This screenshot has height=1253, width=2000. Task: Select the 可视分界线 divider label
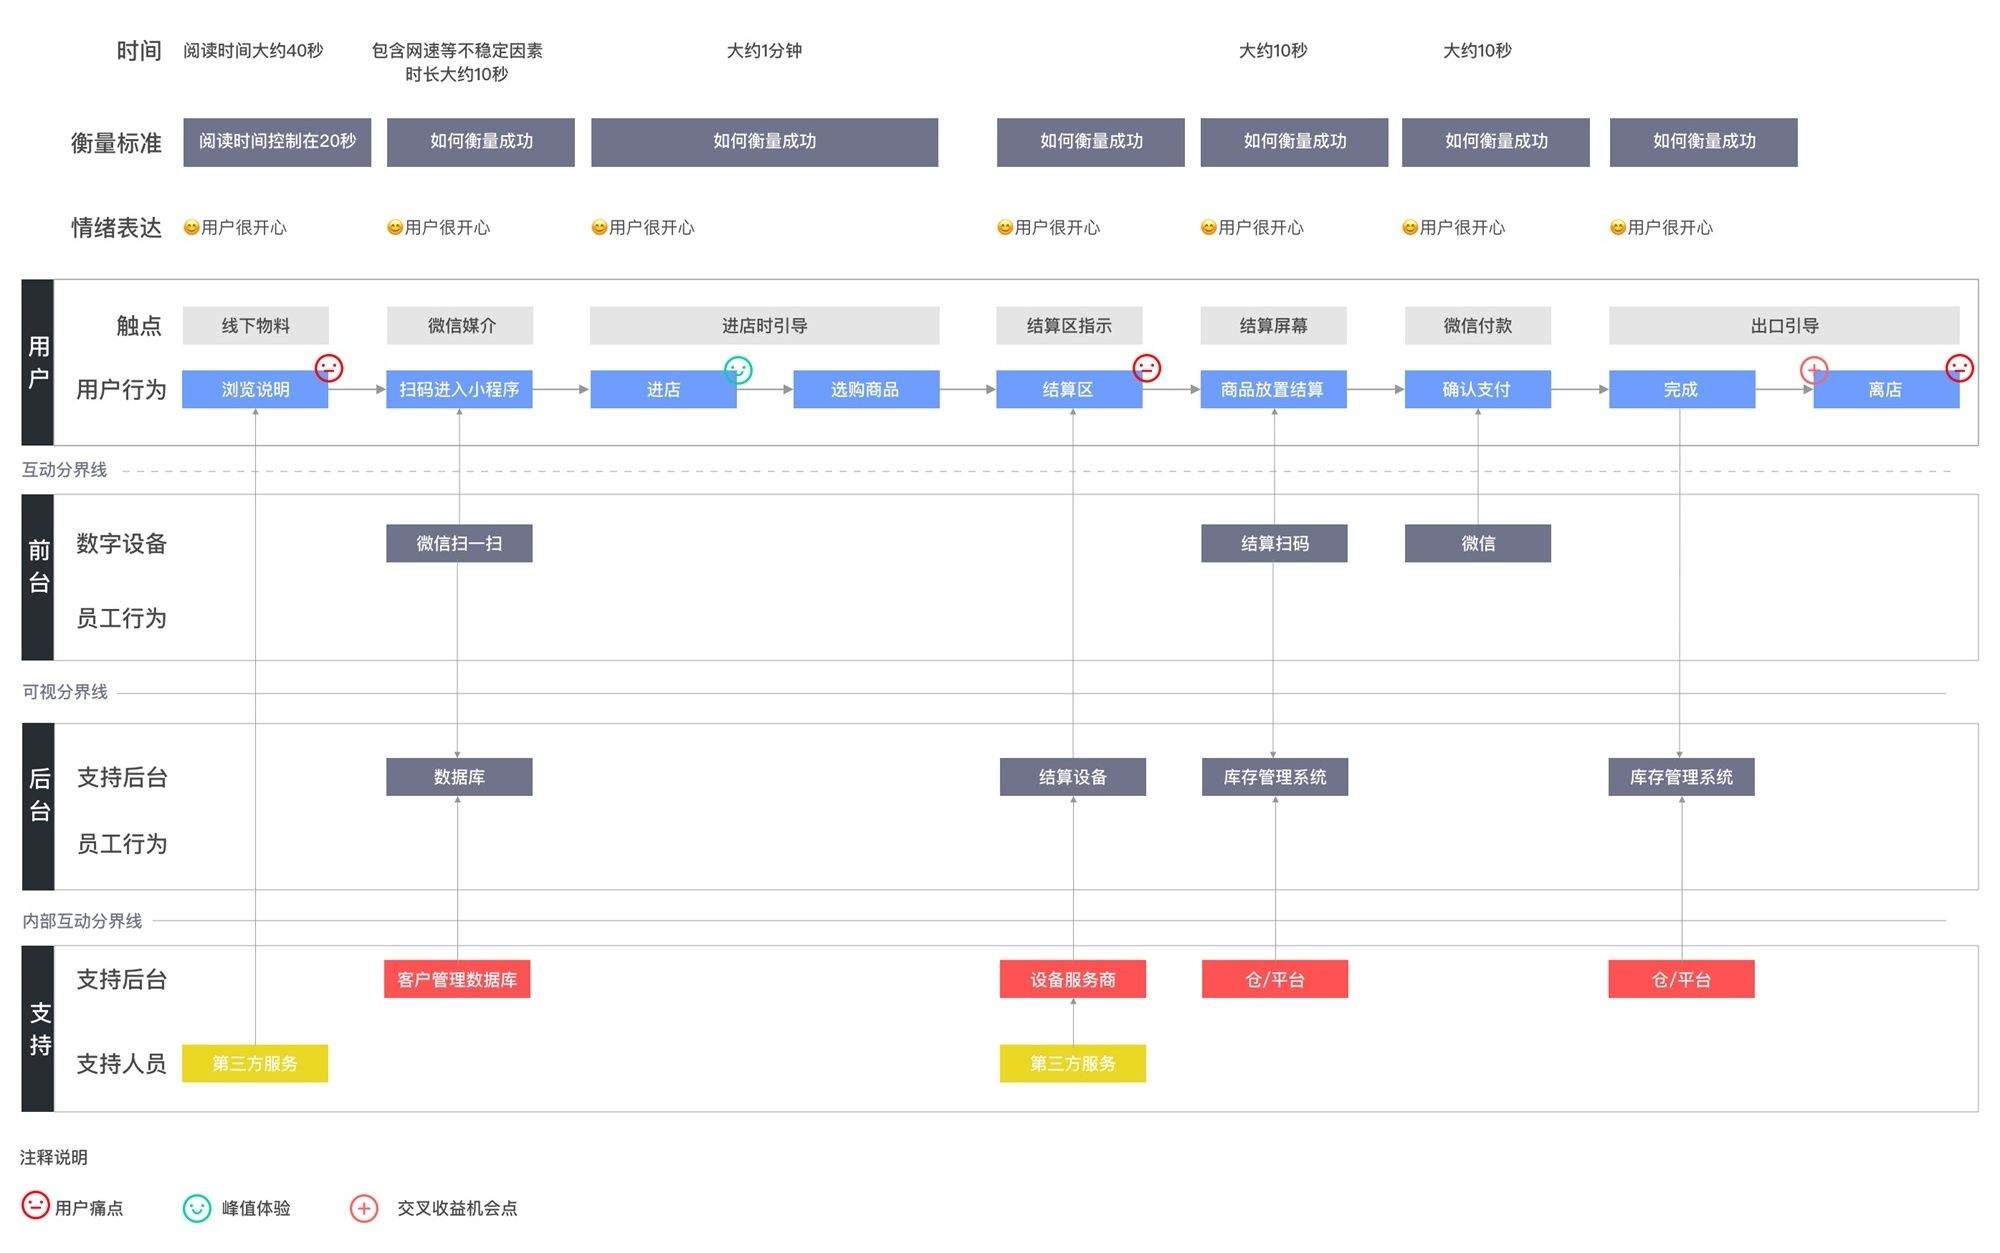(64, 692)
